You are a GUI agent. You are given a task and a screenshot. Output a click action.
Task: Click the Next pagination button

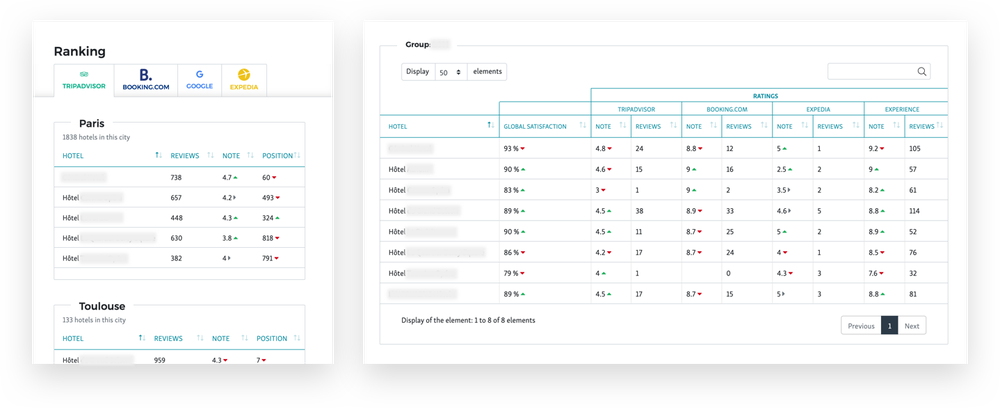[912, 326]
